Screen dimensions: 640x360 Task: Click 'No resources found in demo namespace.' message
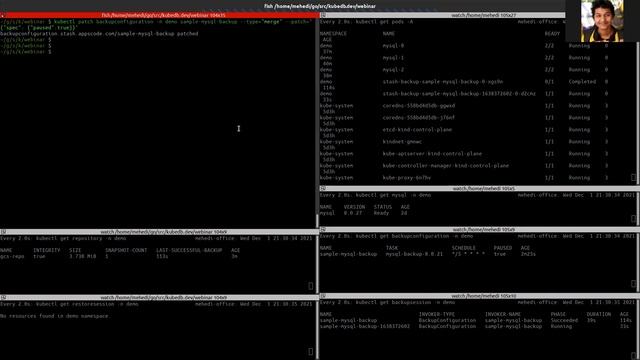point(55,316)
